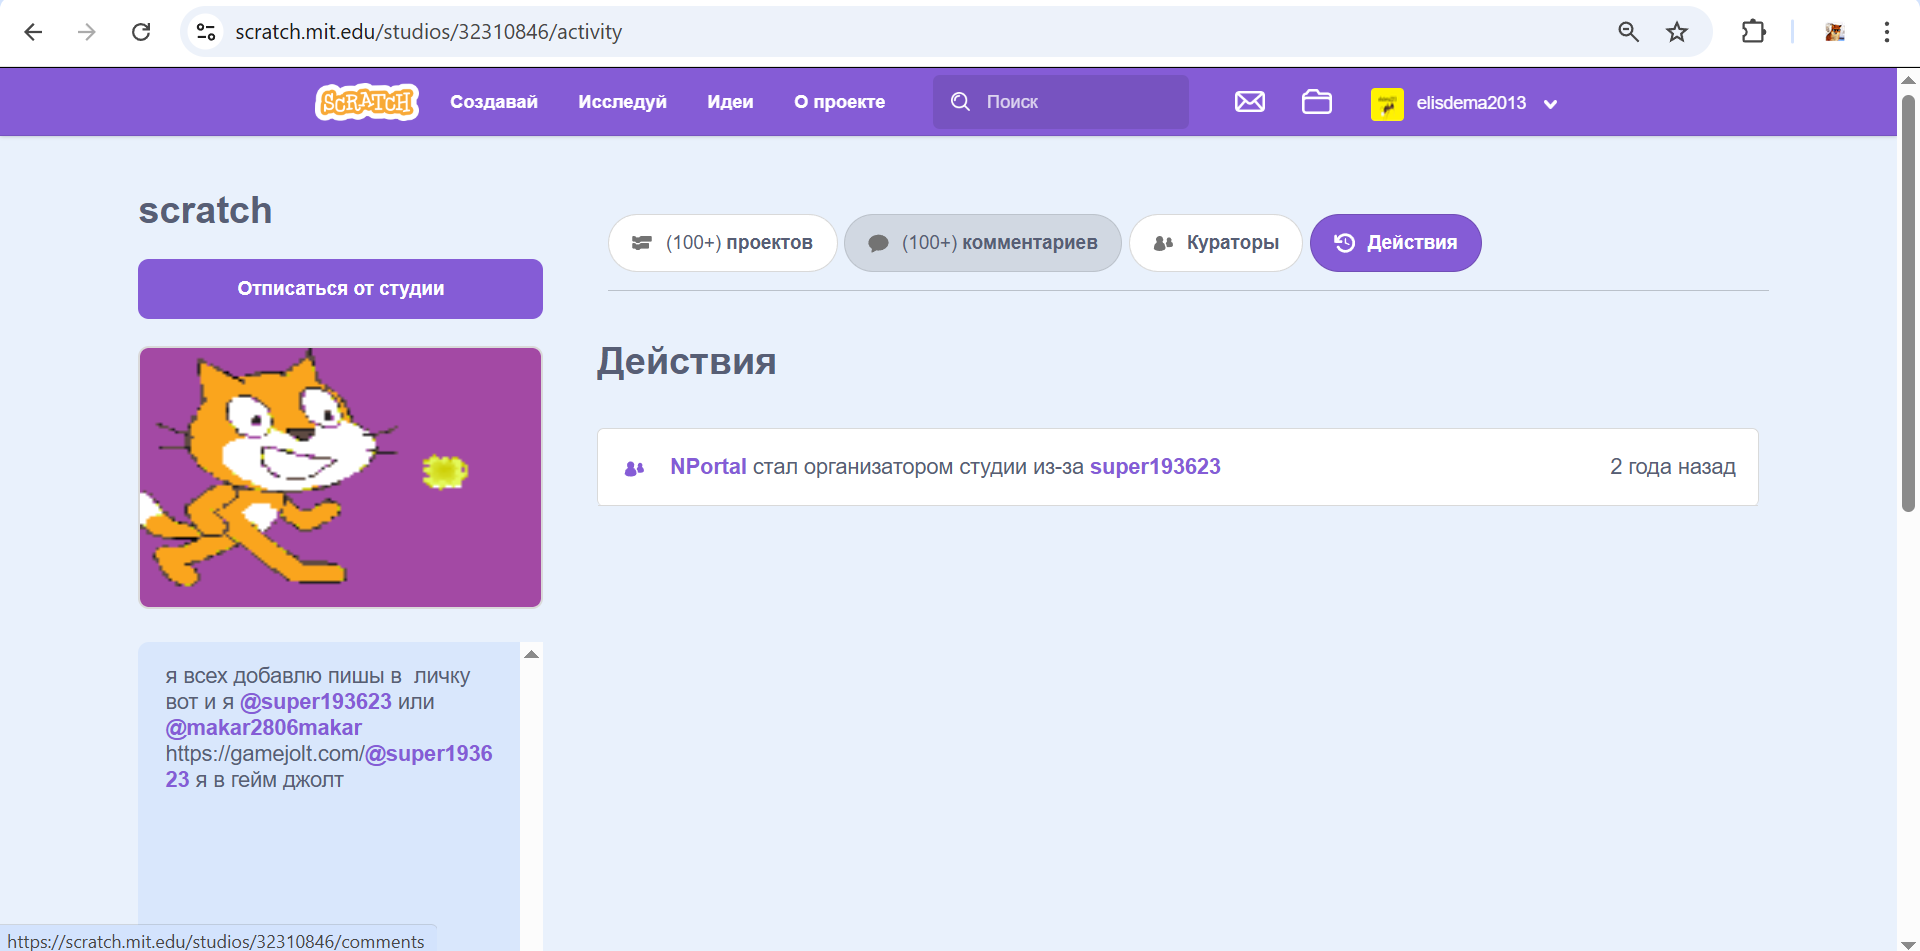The width and height of the screenshot is (1920, 951).
Task: Open the О проекте menu item
Action: 839,102
